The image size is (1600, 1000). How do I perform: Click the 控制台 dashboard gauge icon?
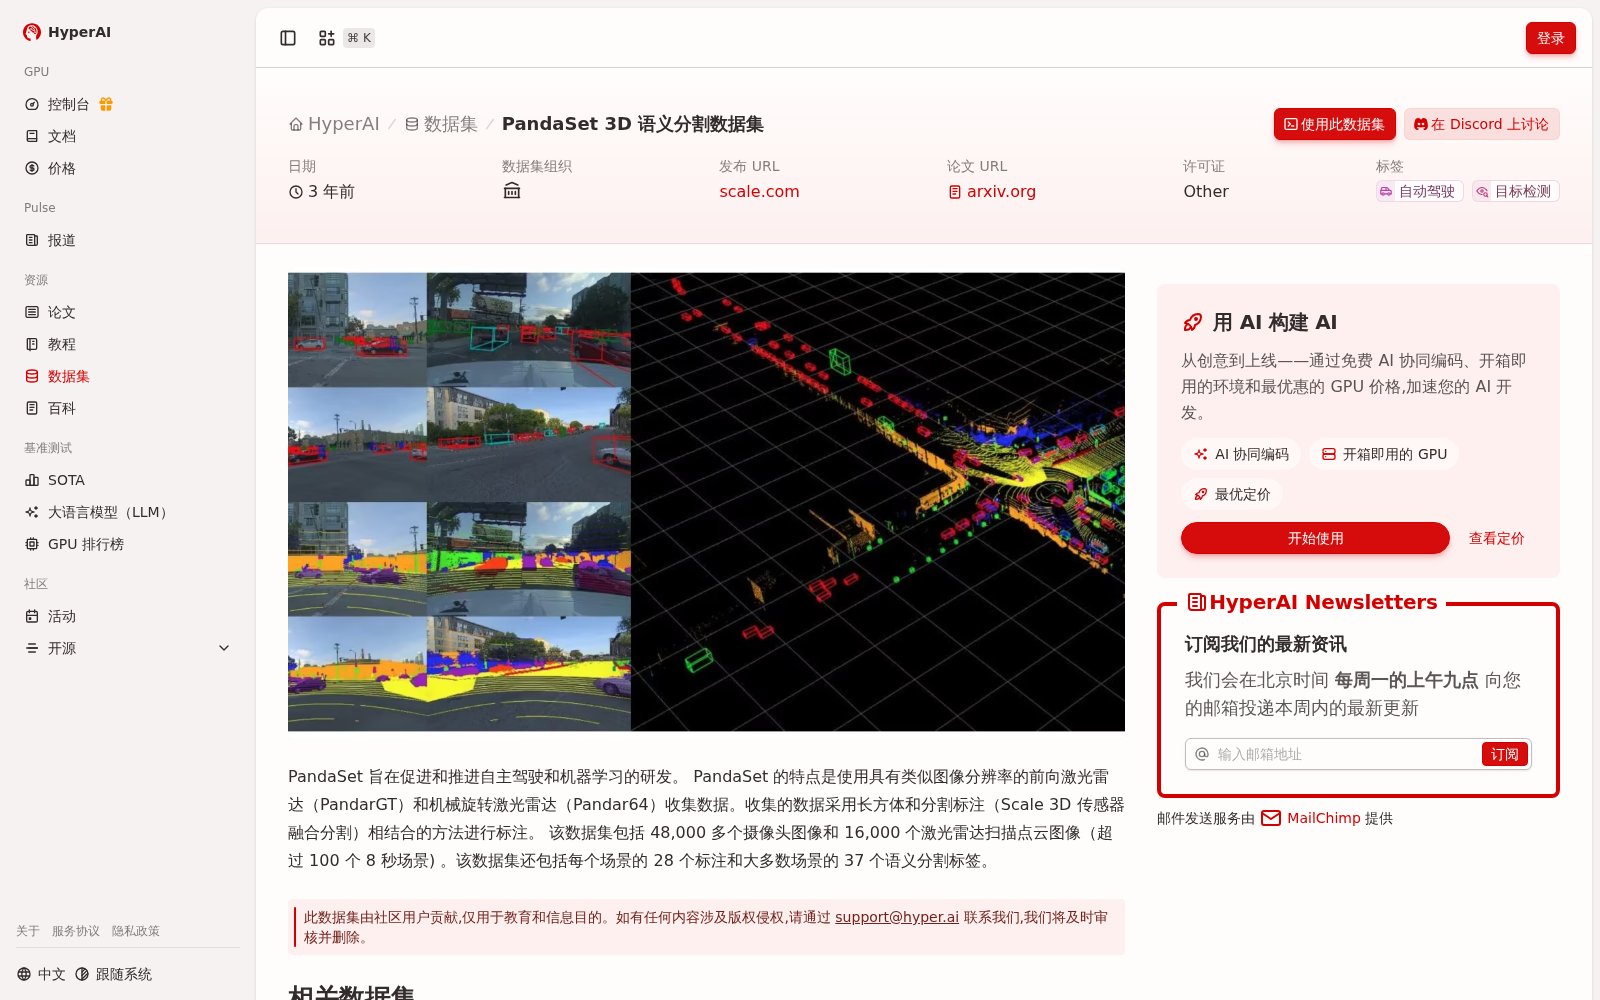click(x=32, y=104)
